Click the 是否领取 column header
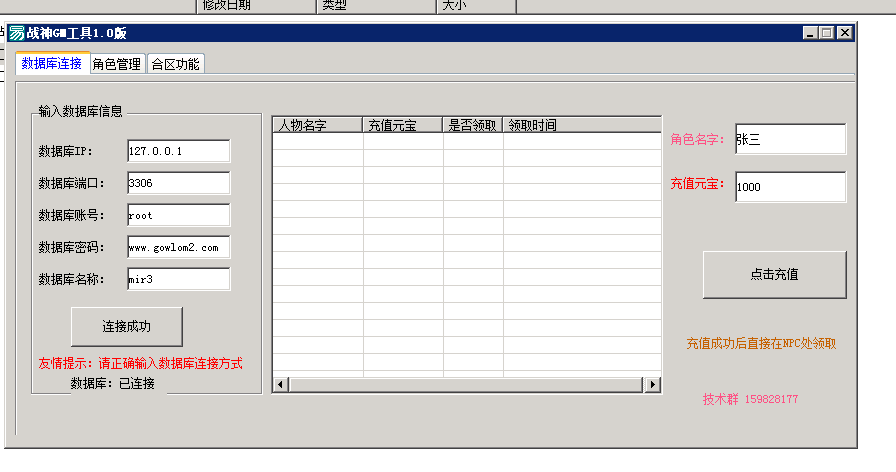Viewport: 896px width, 472px height. click(x=473, y=125)
